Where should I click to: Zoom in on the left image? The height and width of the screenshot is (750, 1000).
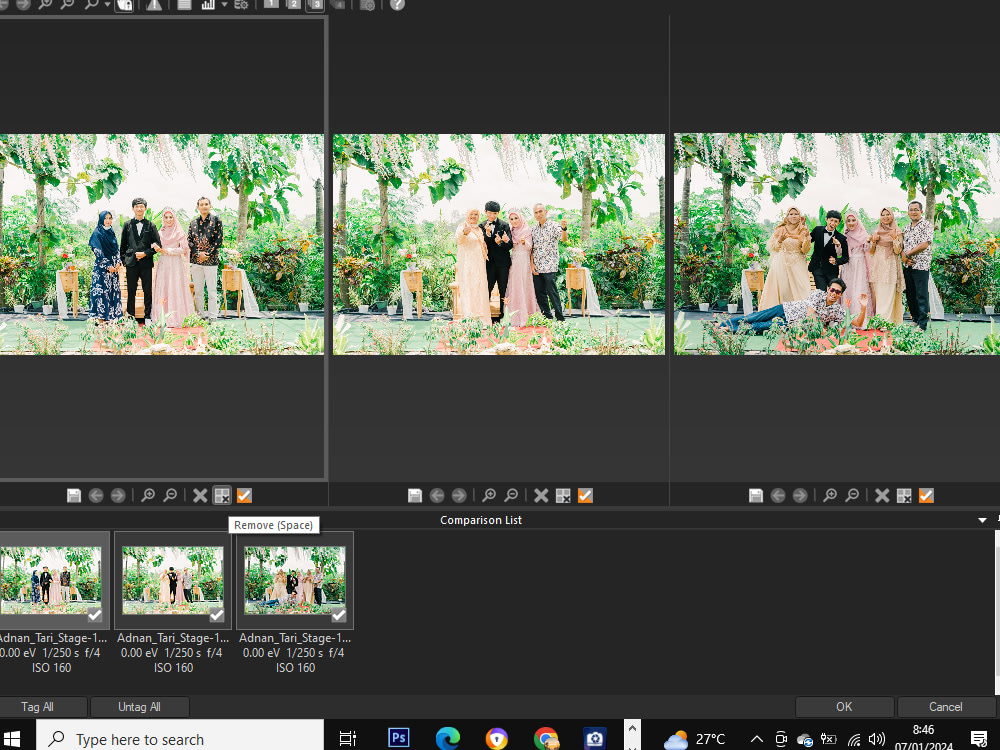click(147, 495)
